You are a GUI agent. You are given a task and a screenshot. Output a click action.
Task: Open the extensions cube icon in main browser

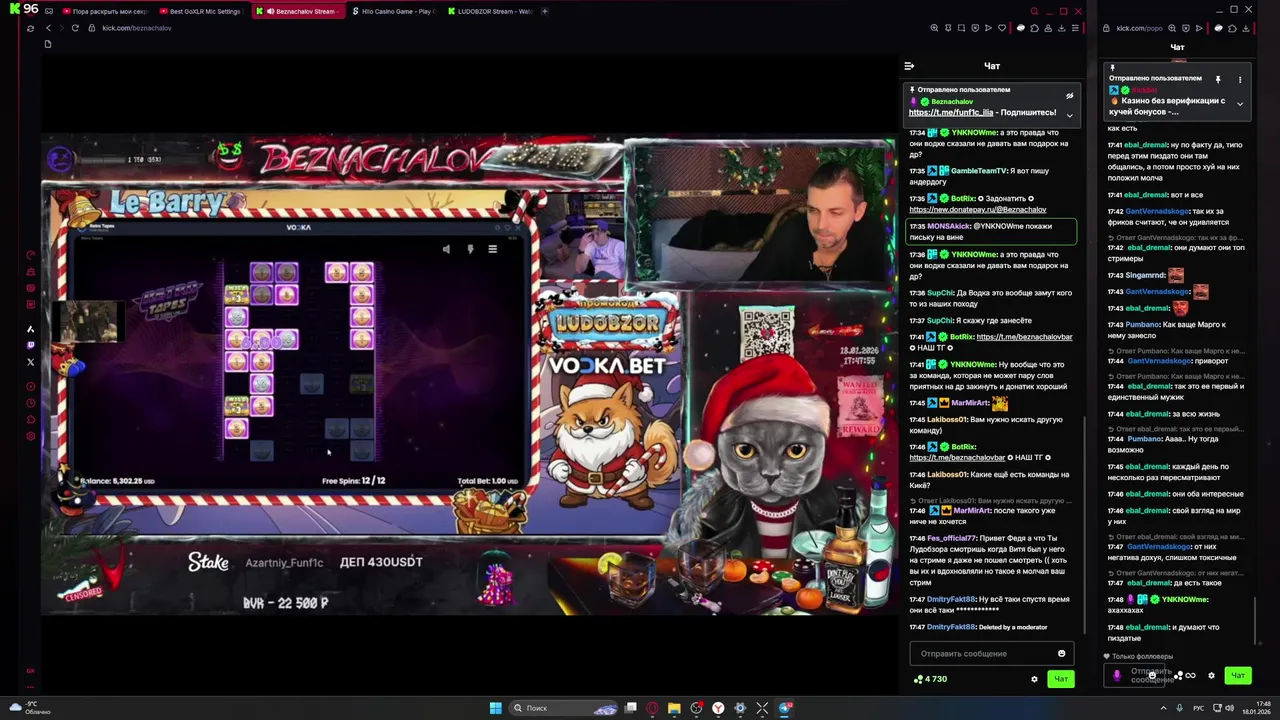pyautogui.click(x=1036, y=28)
